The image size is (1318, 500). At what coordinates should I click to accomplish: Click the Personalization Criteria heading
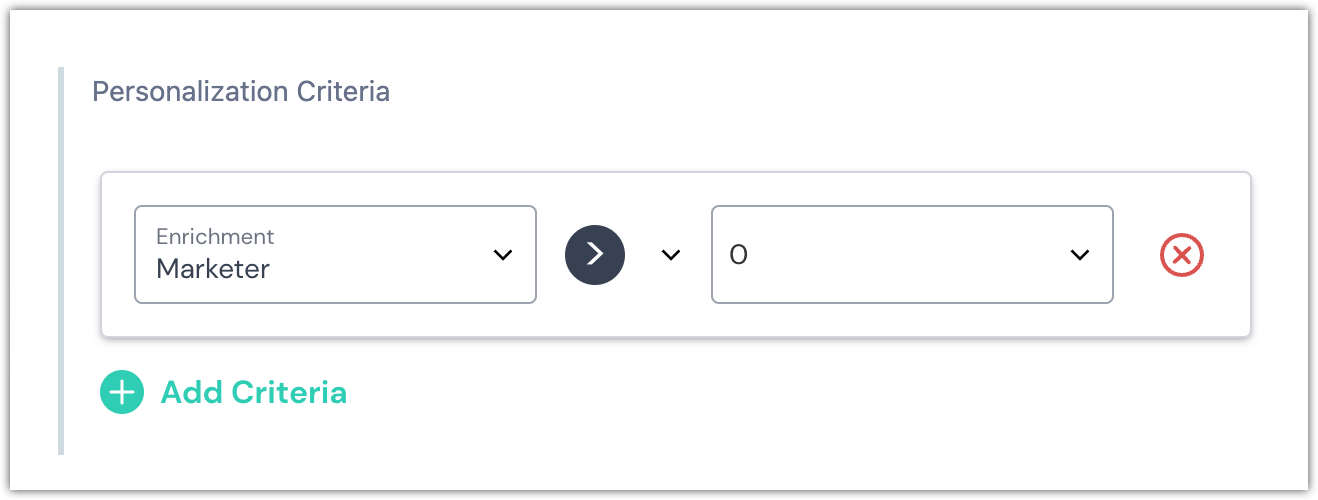click(x=241, y=92)
